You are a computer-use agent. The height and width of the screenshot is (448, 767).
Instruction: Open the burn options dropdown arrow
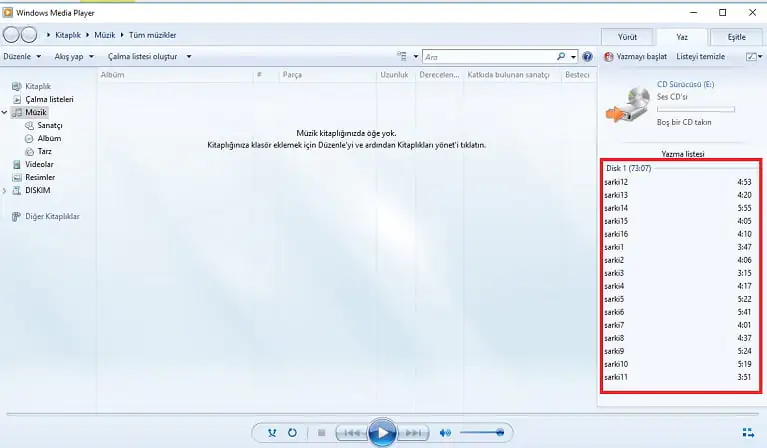760,57
